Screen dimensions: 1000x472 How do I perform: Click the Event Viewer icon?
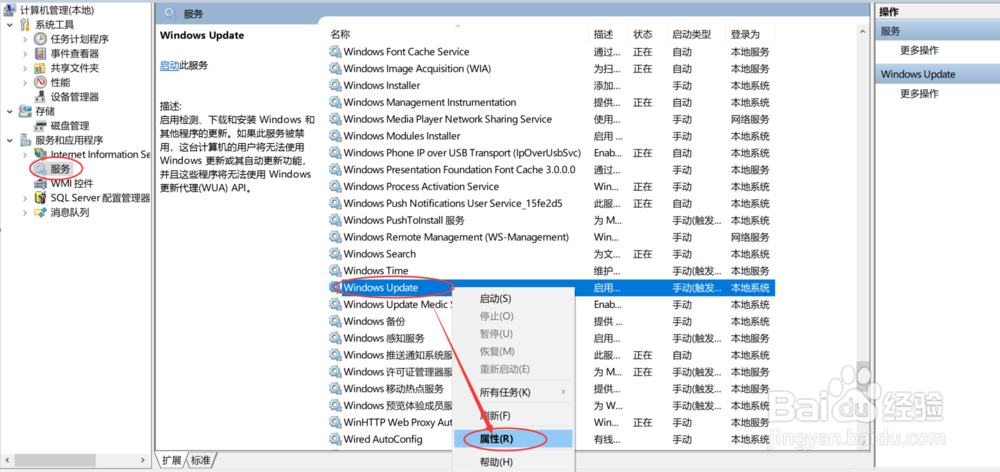(x=41, y=54)
